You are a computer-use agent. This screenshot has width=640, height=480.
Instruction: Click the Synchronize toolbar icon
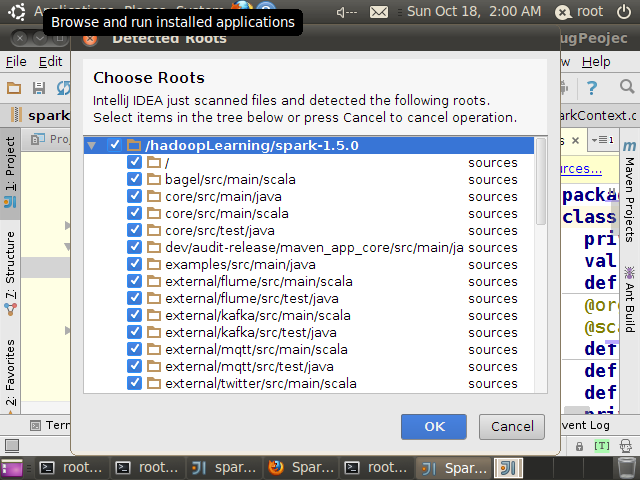[63, 87]
